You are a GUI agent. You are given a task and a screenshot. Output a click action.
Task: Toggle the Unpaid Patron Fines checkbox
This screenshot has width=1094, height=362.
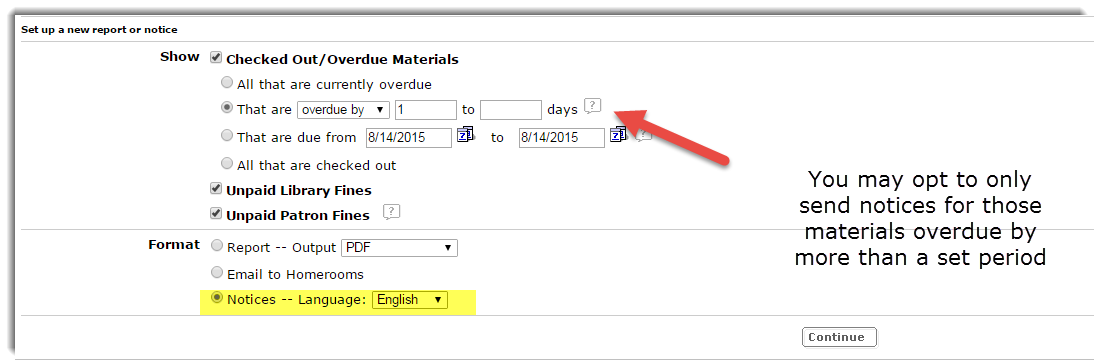tap(216, 213)
